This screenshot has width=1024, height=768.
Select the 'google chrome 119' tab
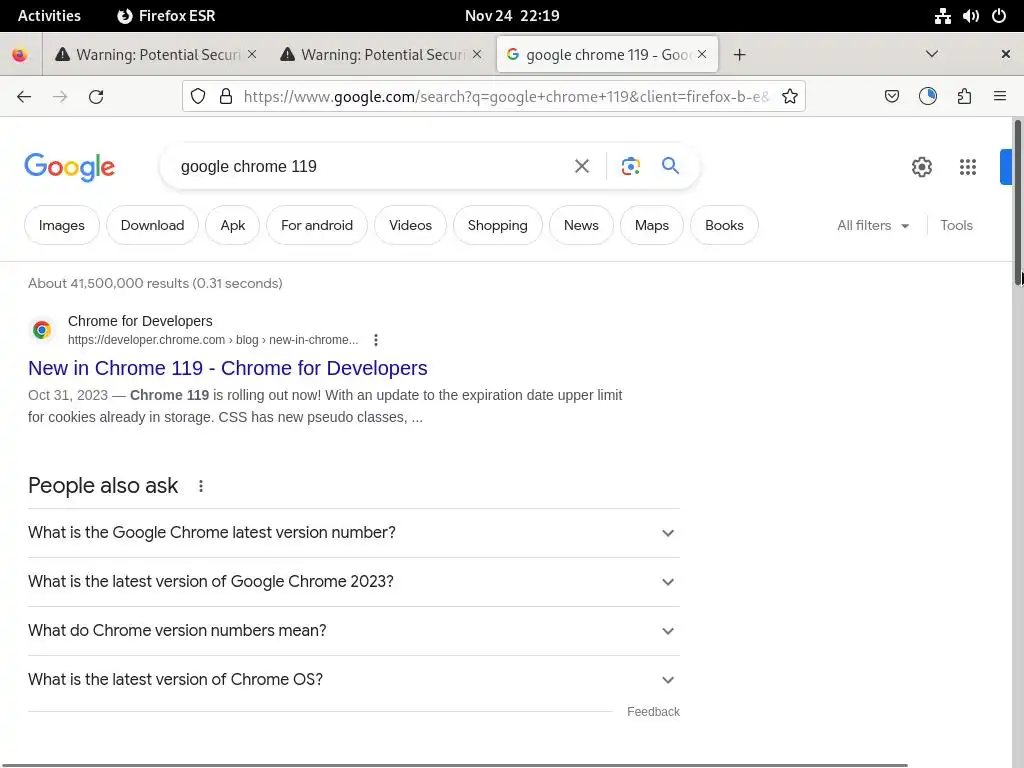pos(607,55)
